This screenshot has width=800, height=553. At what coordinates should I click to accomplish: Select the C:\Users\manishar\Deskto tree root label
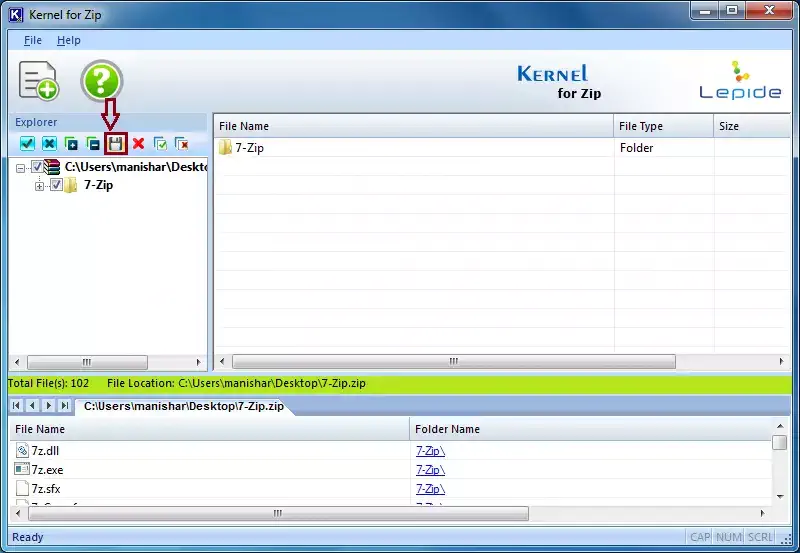click(136, 167)
